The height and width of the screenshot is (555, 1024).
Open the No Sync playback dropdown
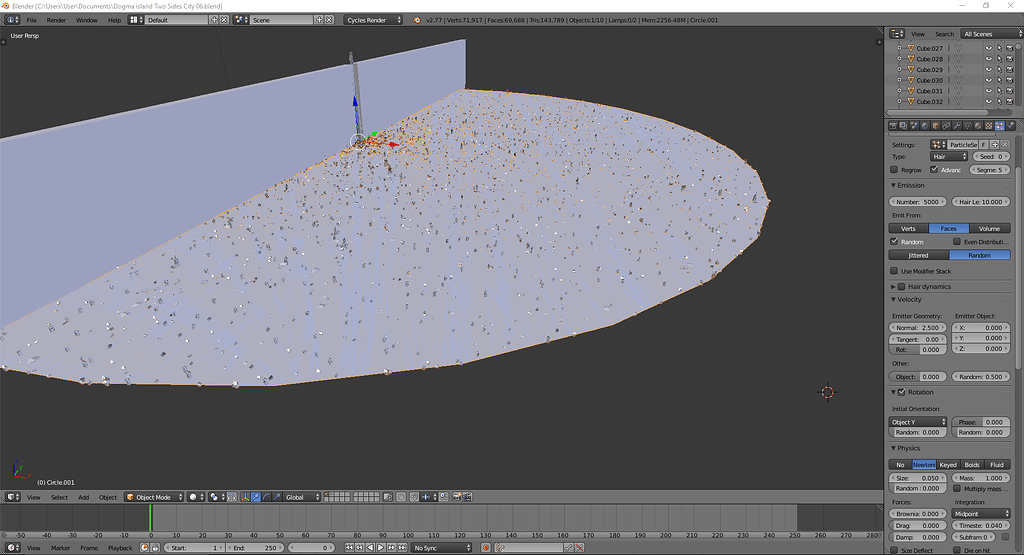coord(441,548)
